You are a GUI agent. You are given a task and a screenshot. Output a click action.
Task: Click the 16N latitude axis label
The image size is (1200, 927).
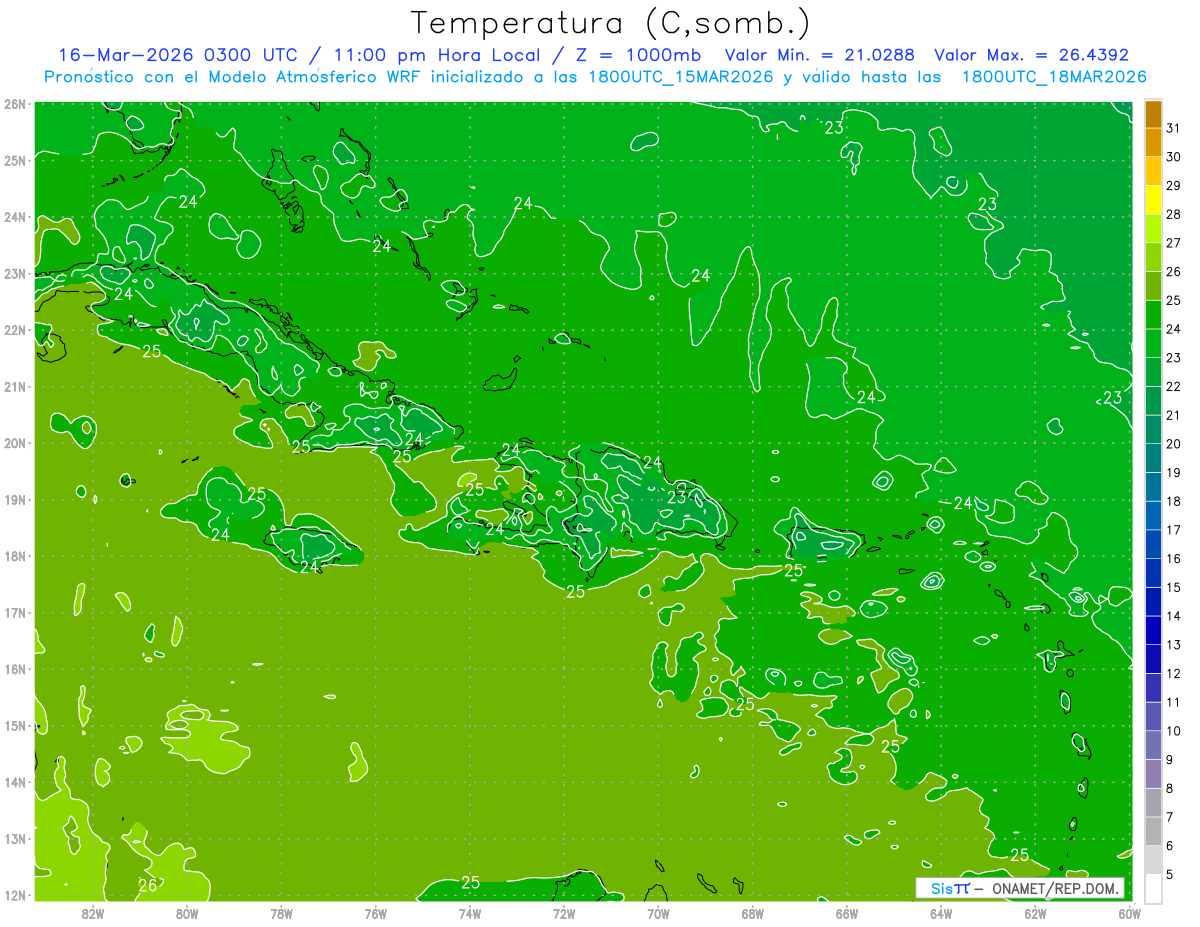pos(14,669)
